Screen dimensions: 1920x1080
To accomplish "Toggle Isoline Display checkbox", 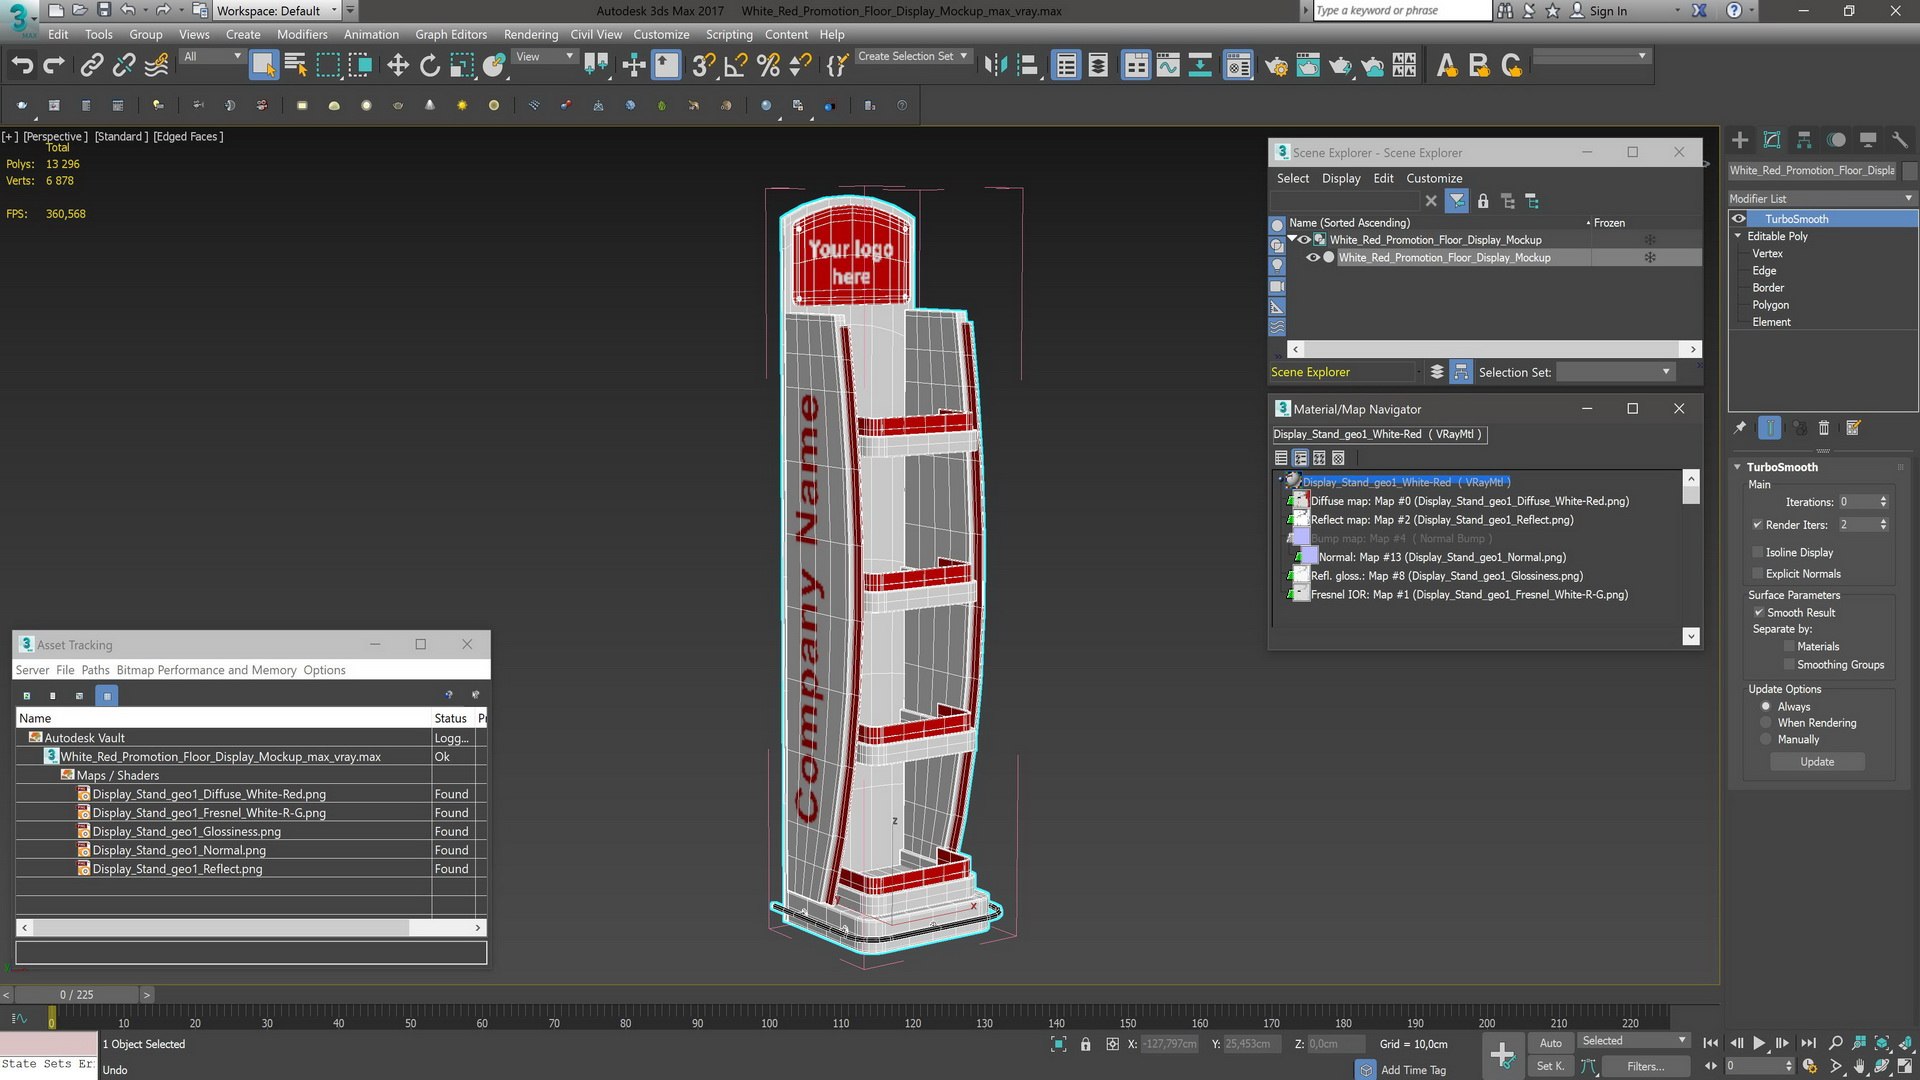I will (x=1758, y=553).
